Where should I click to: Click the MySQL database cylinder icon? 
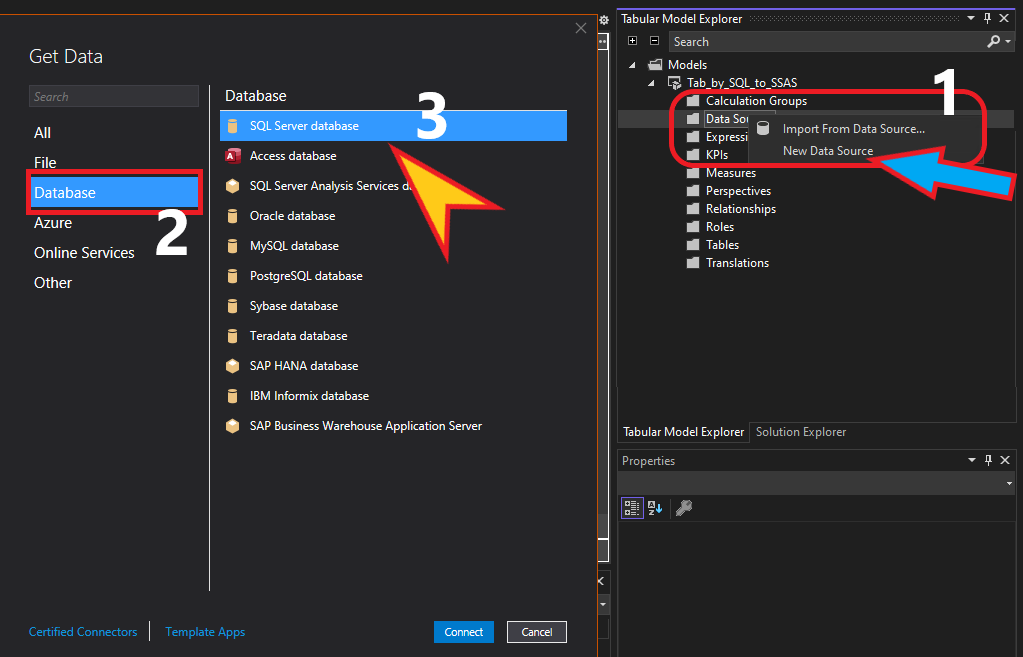(x=232, y=246)
